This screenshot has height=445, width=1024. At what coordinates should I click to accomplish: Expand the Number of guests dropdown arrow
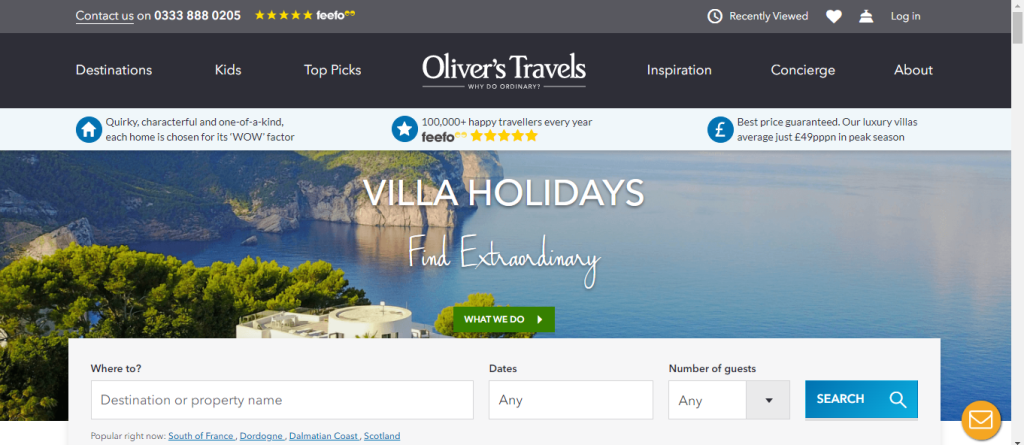click(768, 400)
